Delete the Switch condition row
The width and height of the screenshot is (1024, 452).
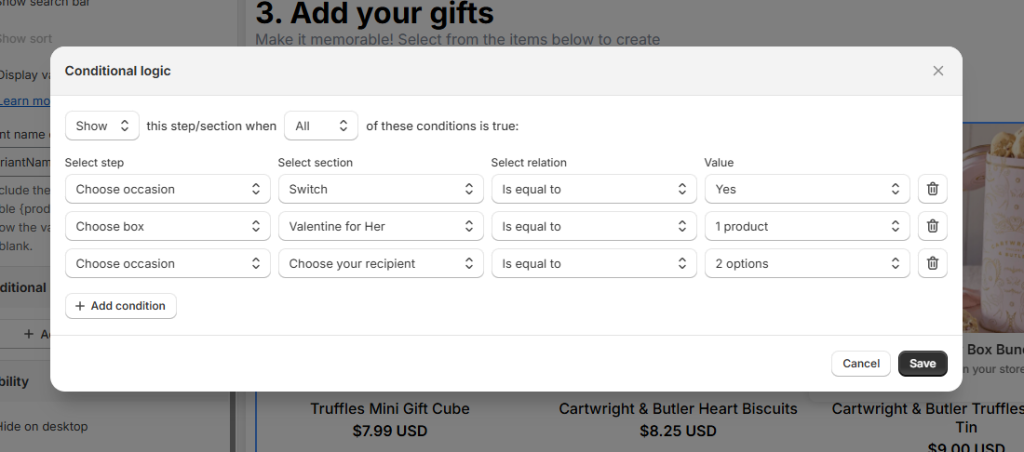(932, 189)
